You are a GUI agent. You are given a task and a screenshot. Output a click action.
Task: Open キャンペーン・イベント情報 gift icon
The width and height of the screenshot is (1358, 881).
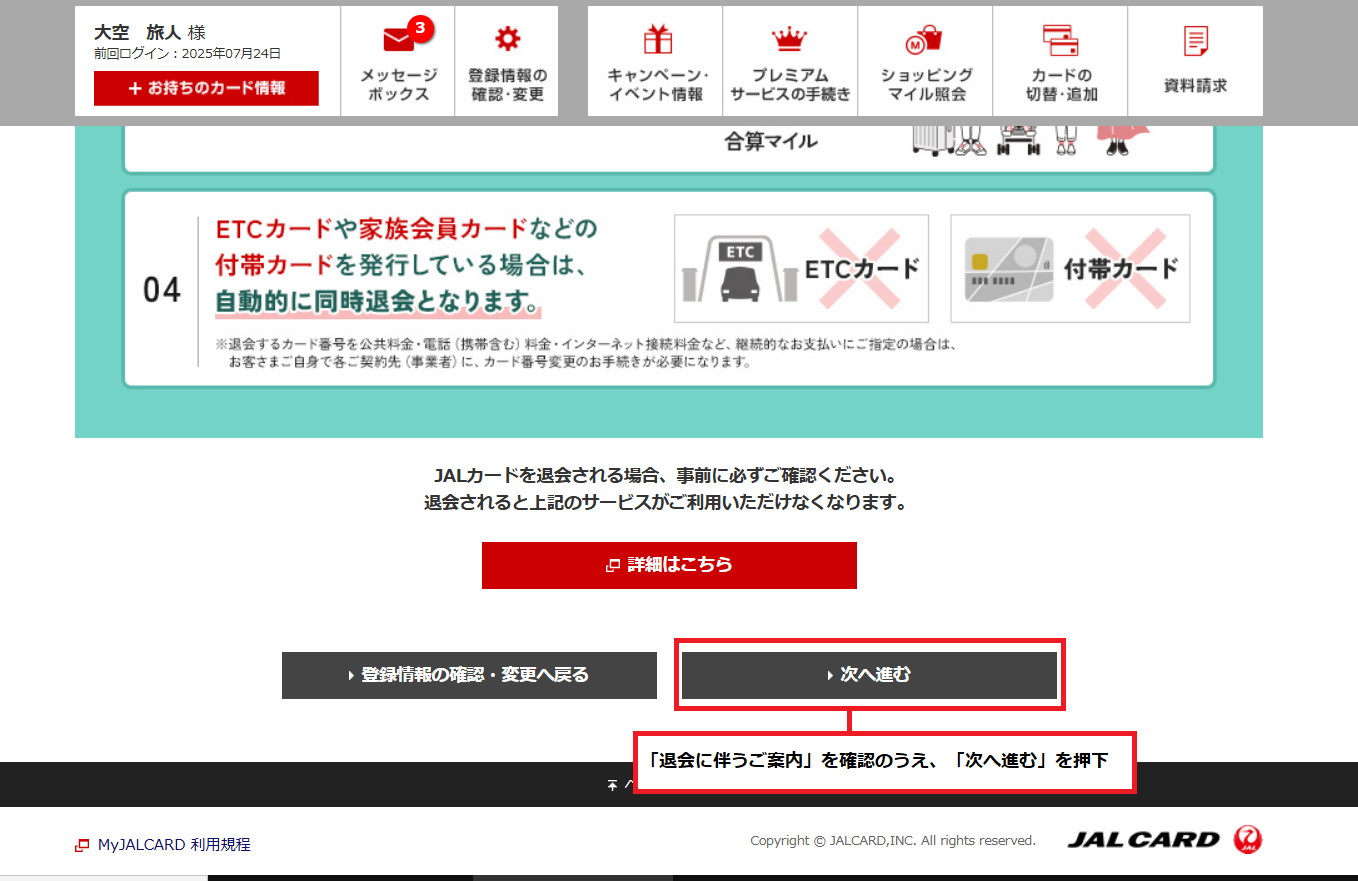click(x=657, y=39)
